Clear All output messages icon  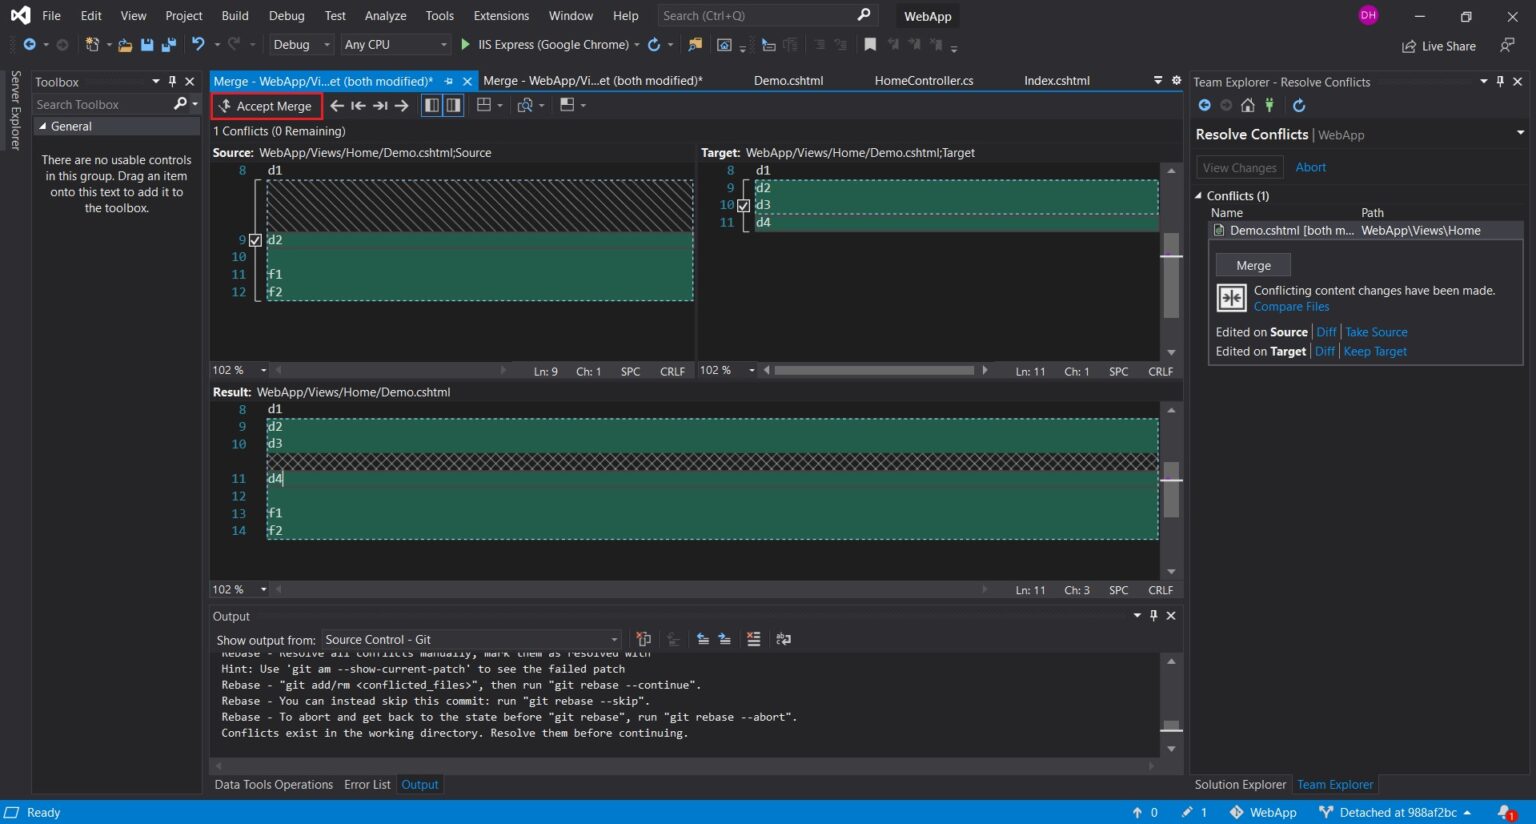(x=753, y=639)
